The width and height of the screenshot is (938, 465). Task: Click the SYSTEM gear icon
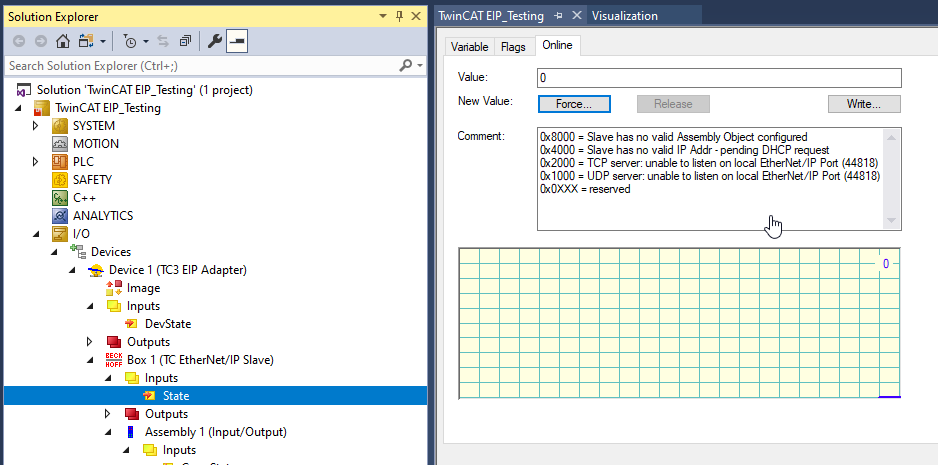(x=59, y=126)
